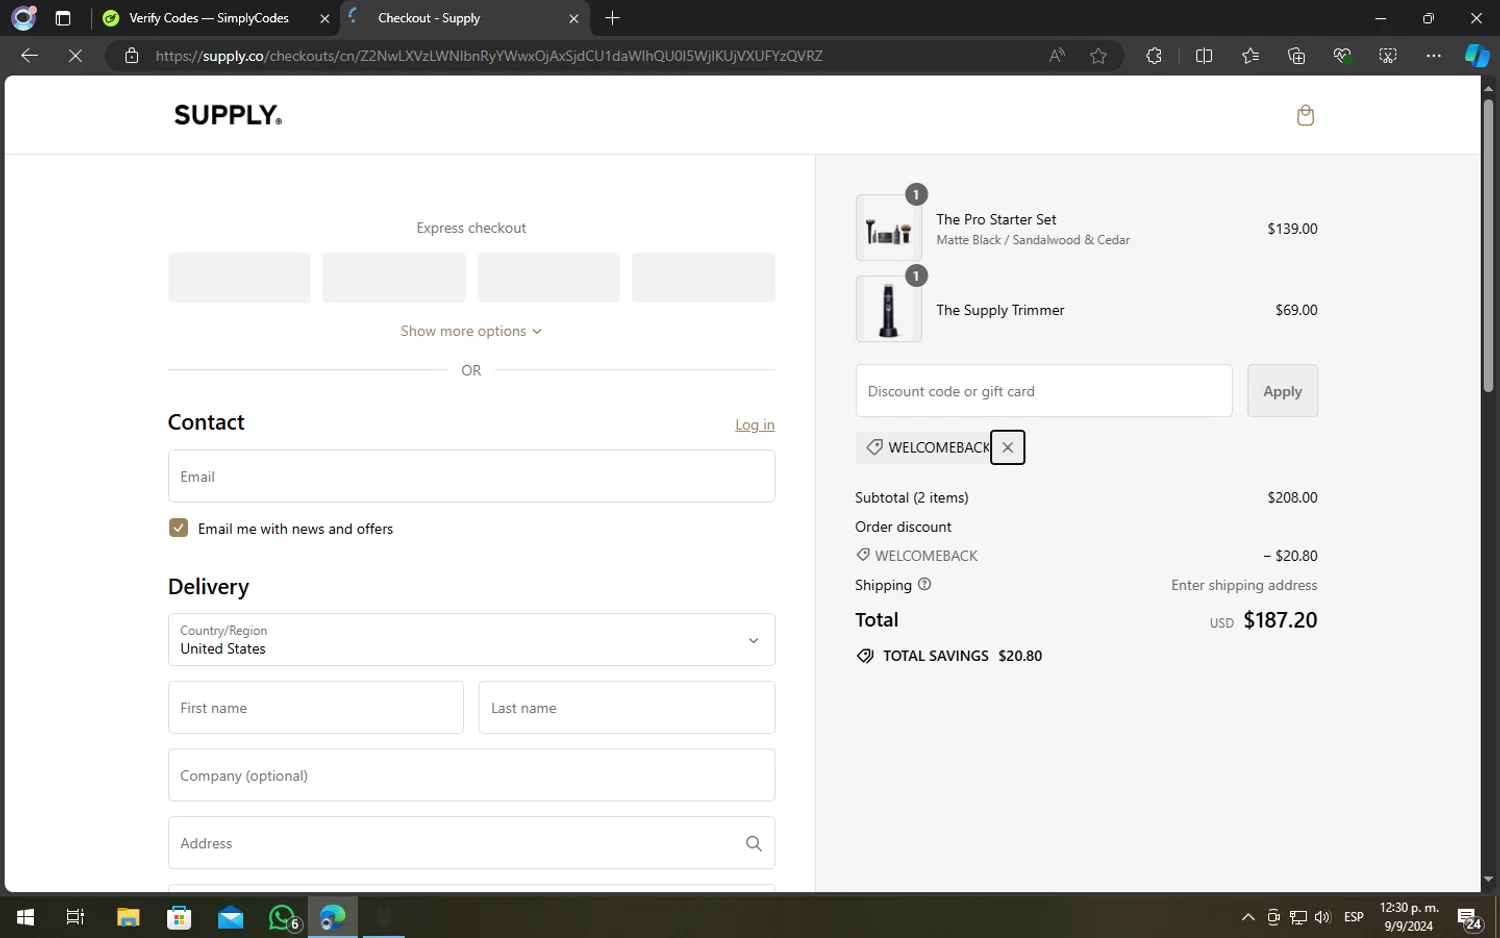Click The Pro Starter Set thumbnail
The width and height of the screenshot is (1500, 938).
tap(888, 228)
